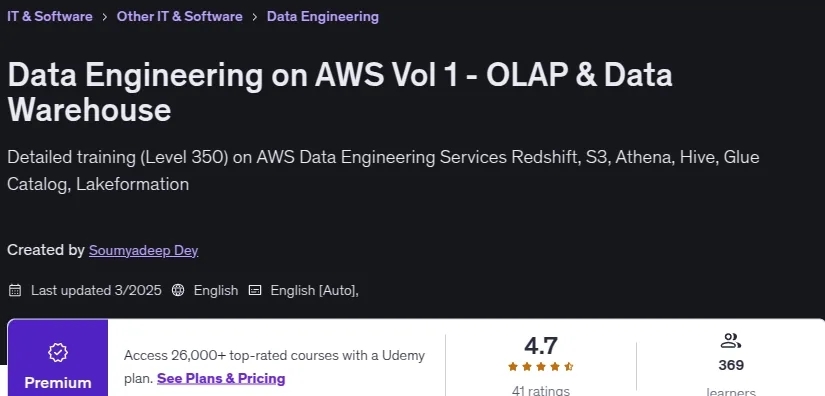Click the 369 learners count
This screenshot has height=396, width=825.
click(731, 365)
